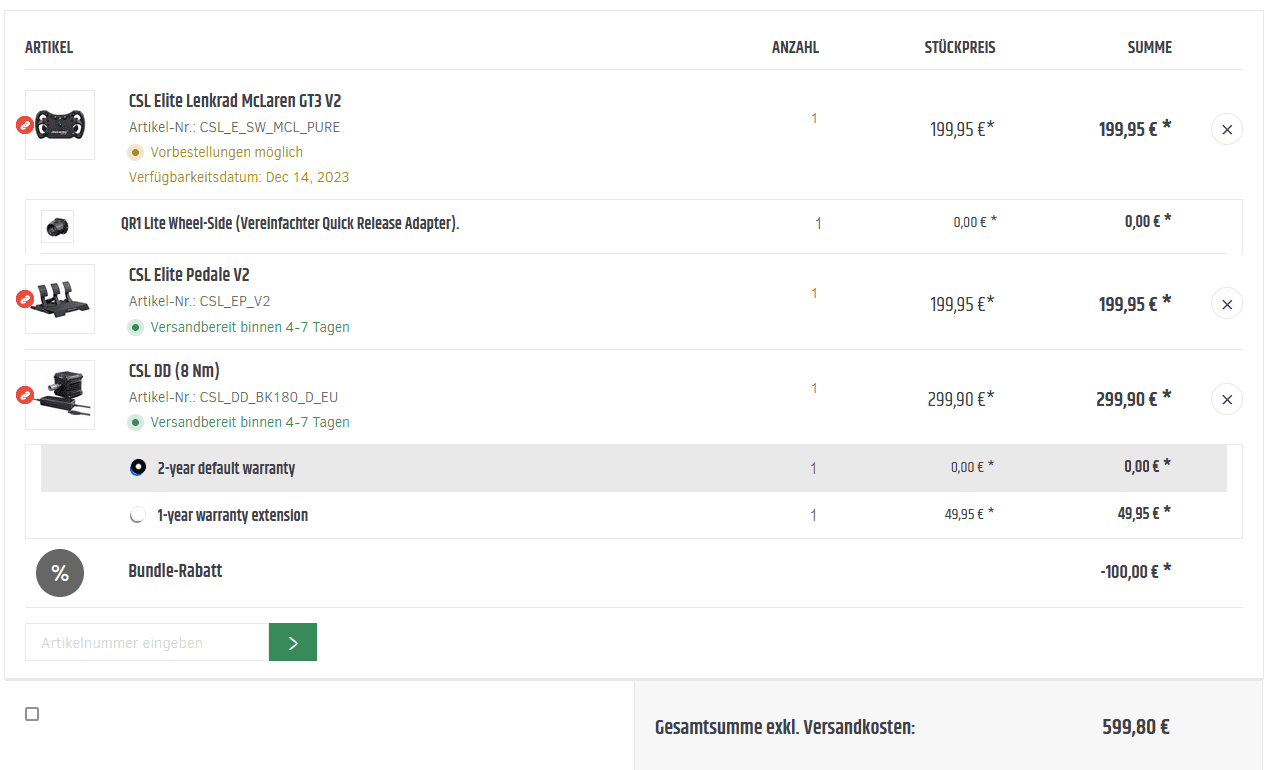The height and width of the screenshot is (770, 1270).
Task: Remove CSL Elite Pedale V2 from cart
Action: 1227,303
